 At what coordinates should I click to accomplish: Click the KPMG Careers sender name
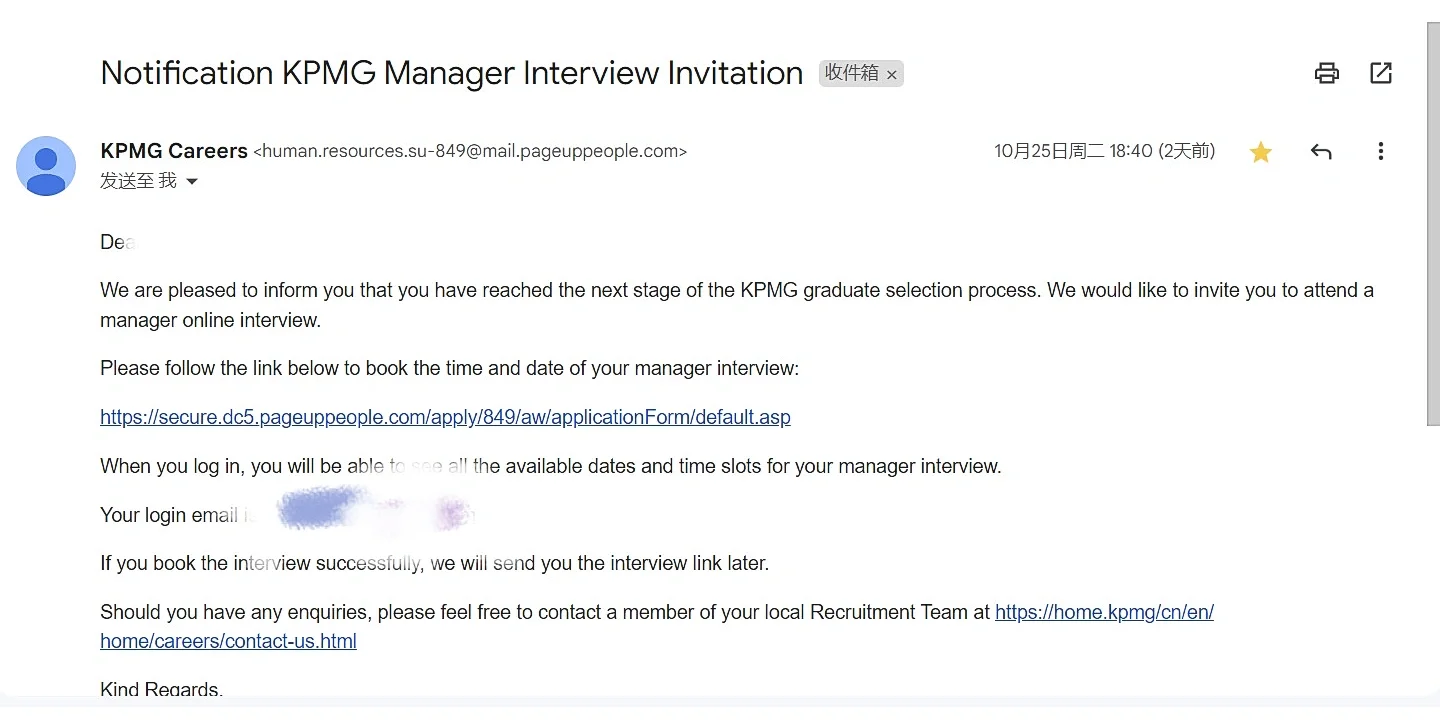pyautogui.click(x=174, y=151)
